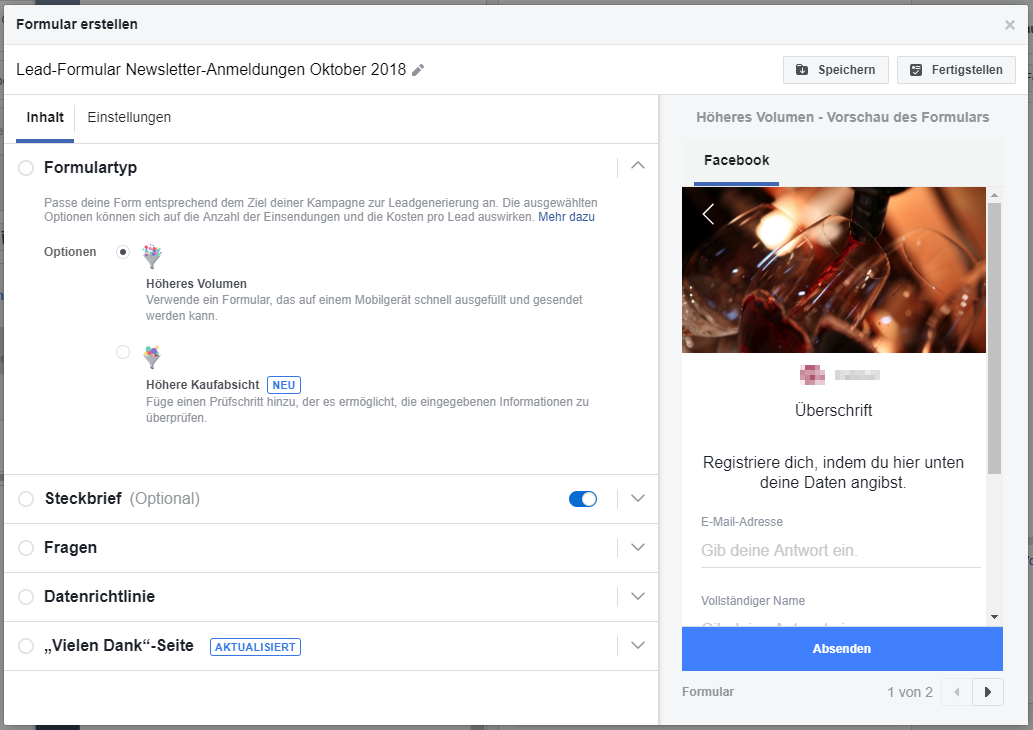The width and height of the screenshot is (1033, 730).
Task: Click the Datenrichtlinie heading
Action: coord(99,596)
